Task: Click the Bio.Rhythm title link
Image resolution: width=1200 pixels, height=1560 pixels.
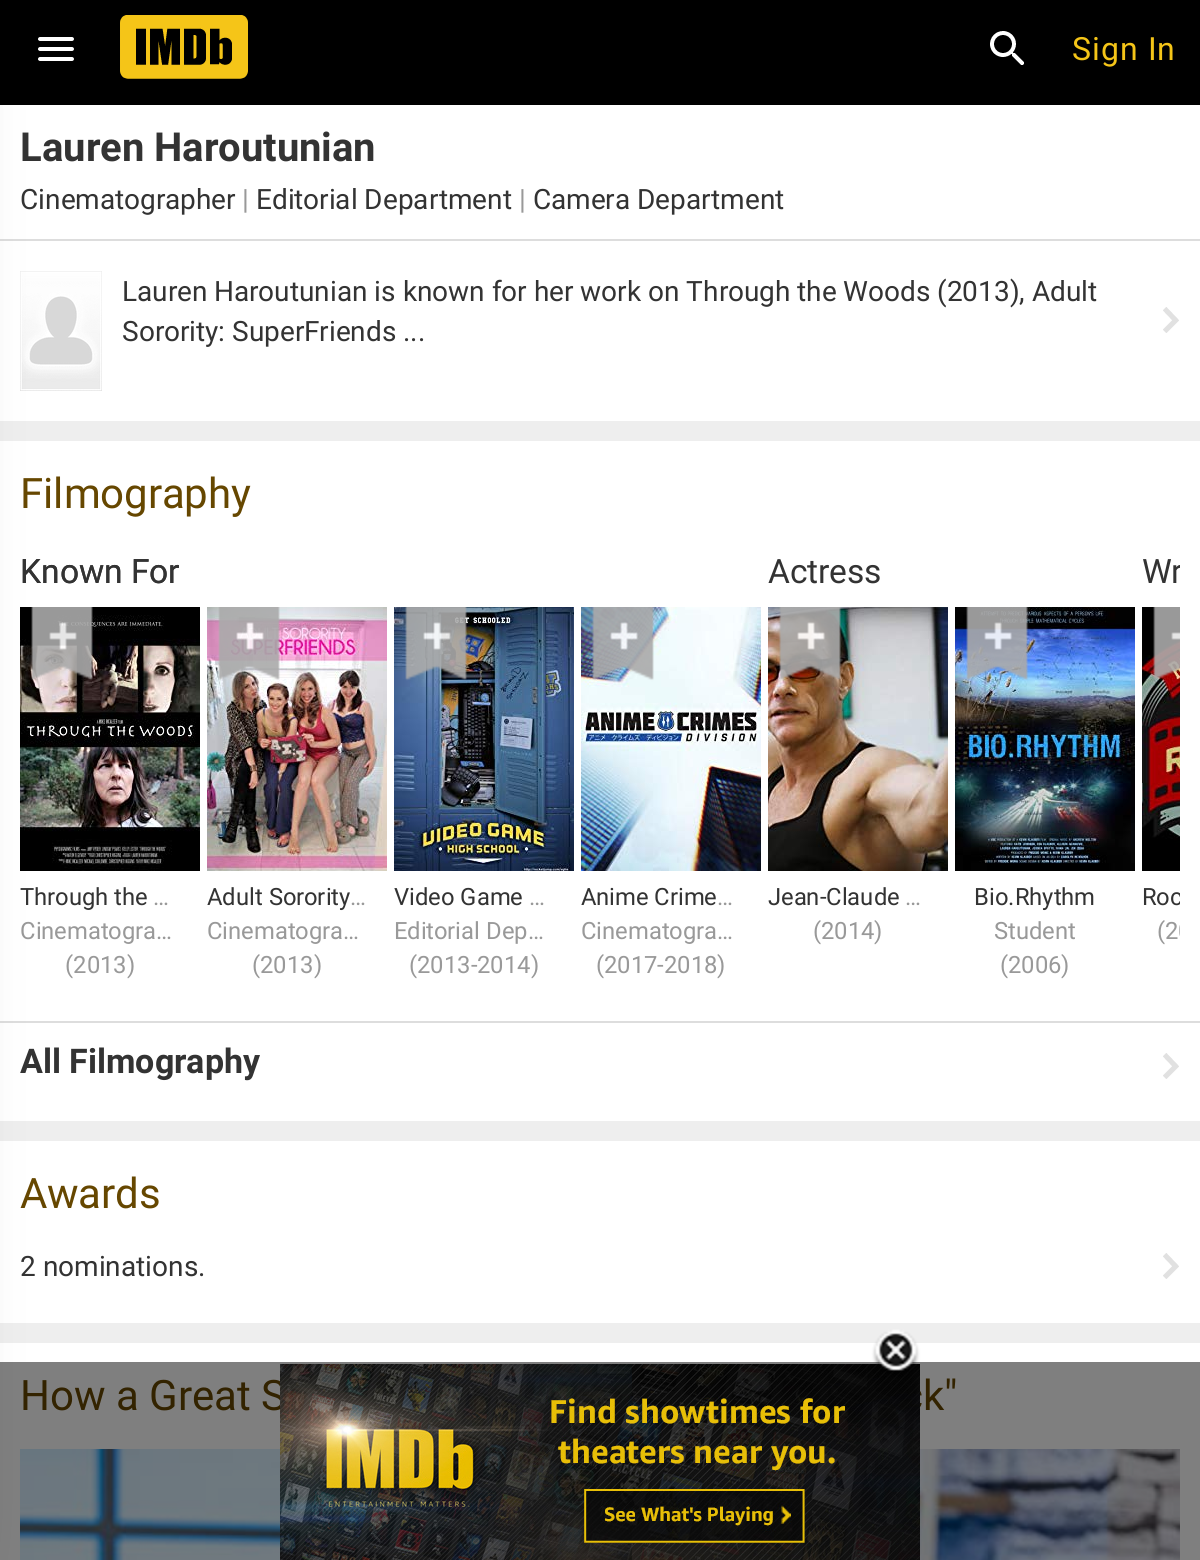Action: click(x=1034, y=897)
